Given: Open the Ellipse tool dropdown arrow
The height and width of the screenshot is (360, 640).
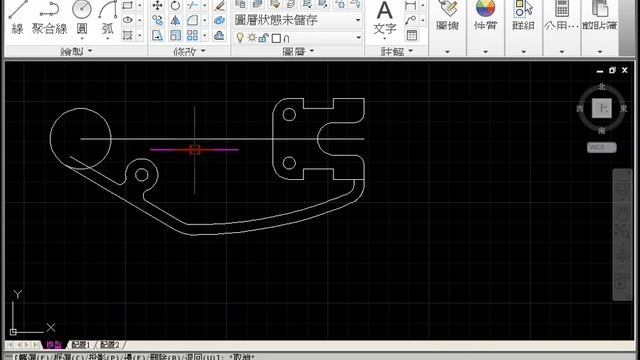Looking at the screenshot, I should click(140, 20).
